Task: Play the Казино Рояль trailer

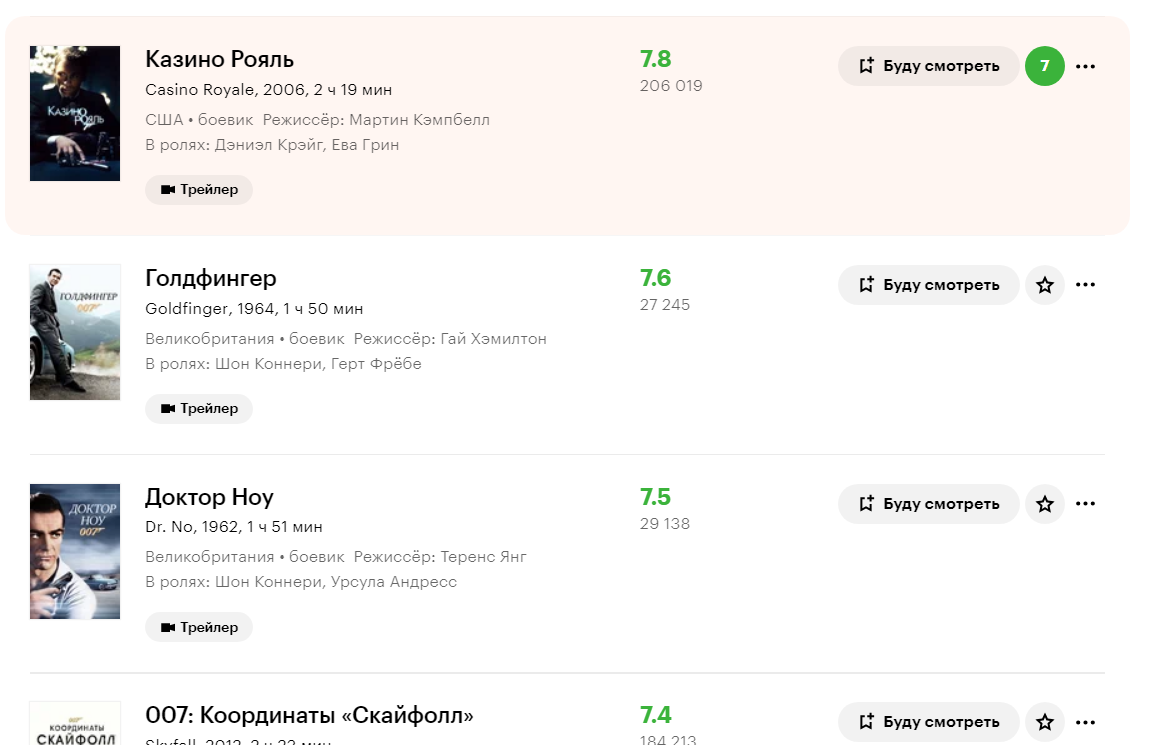Action: [199, 190]
